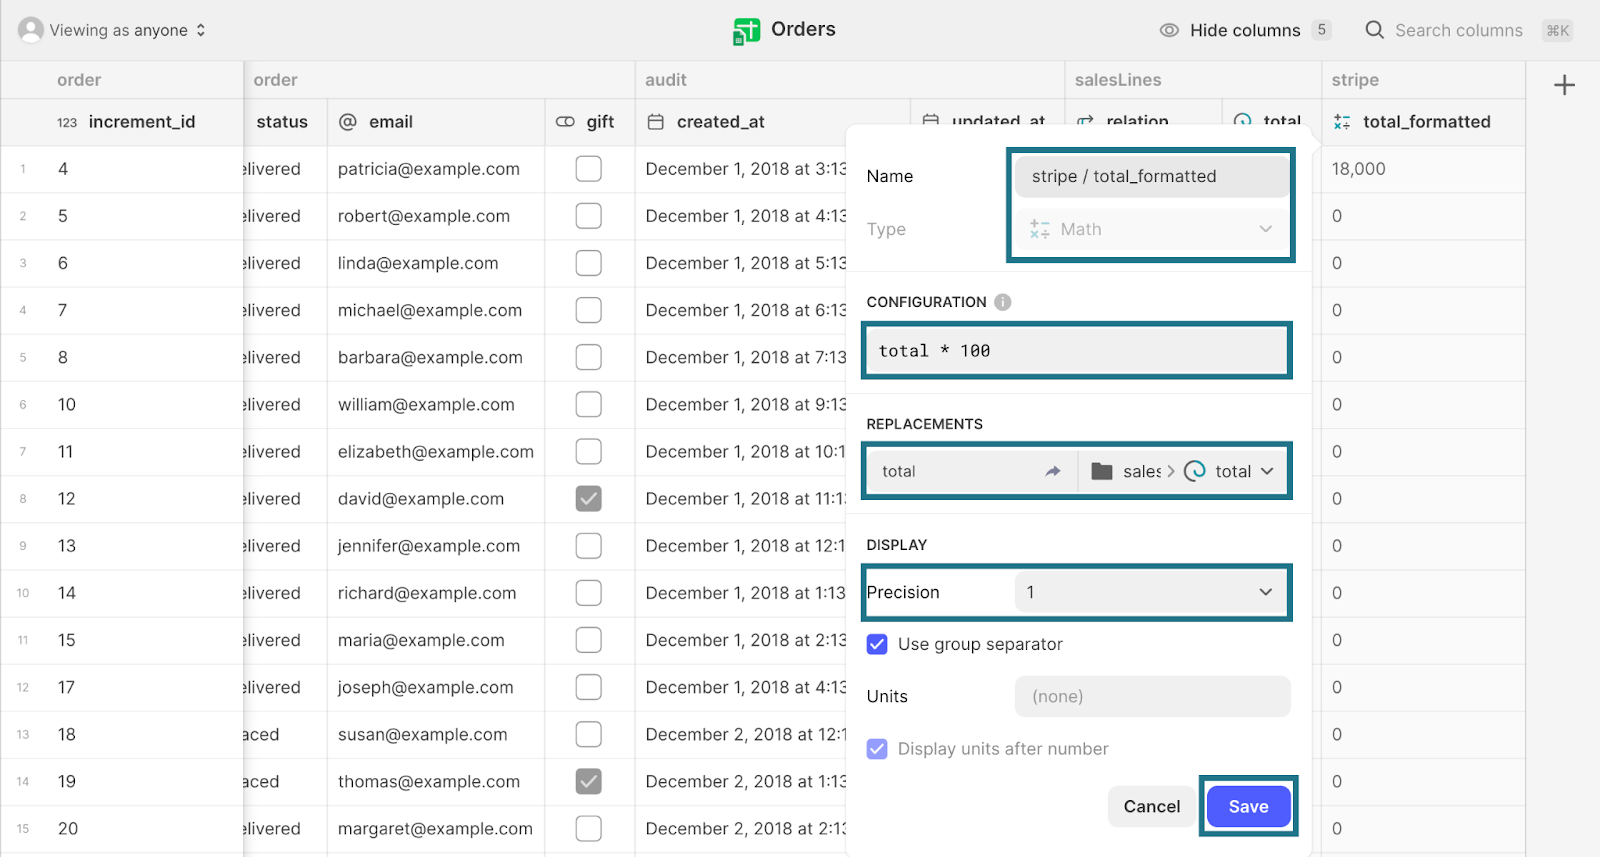Viewport: 1600px width, 857px height.
Task: Click the 18,000 total_formatted cell
Action: coord(1423,169)
